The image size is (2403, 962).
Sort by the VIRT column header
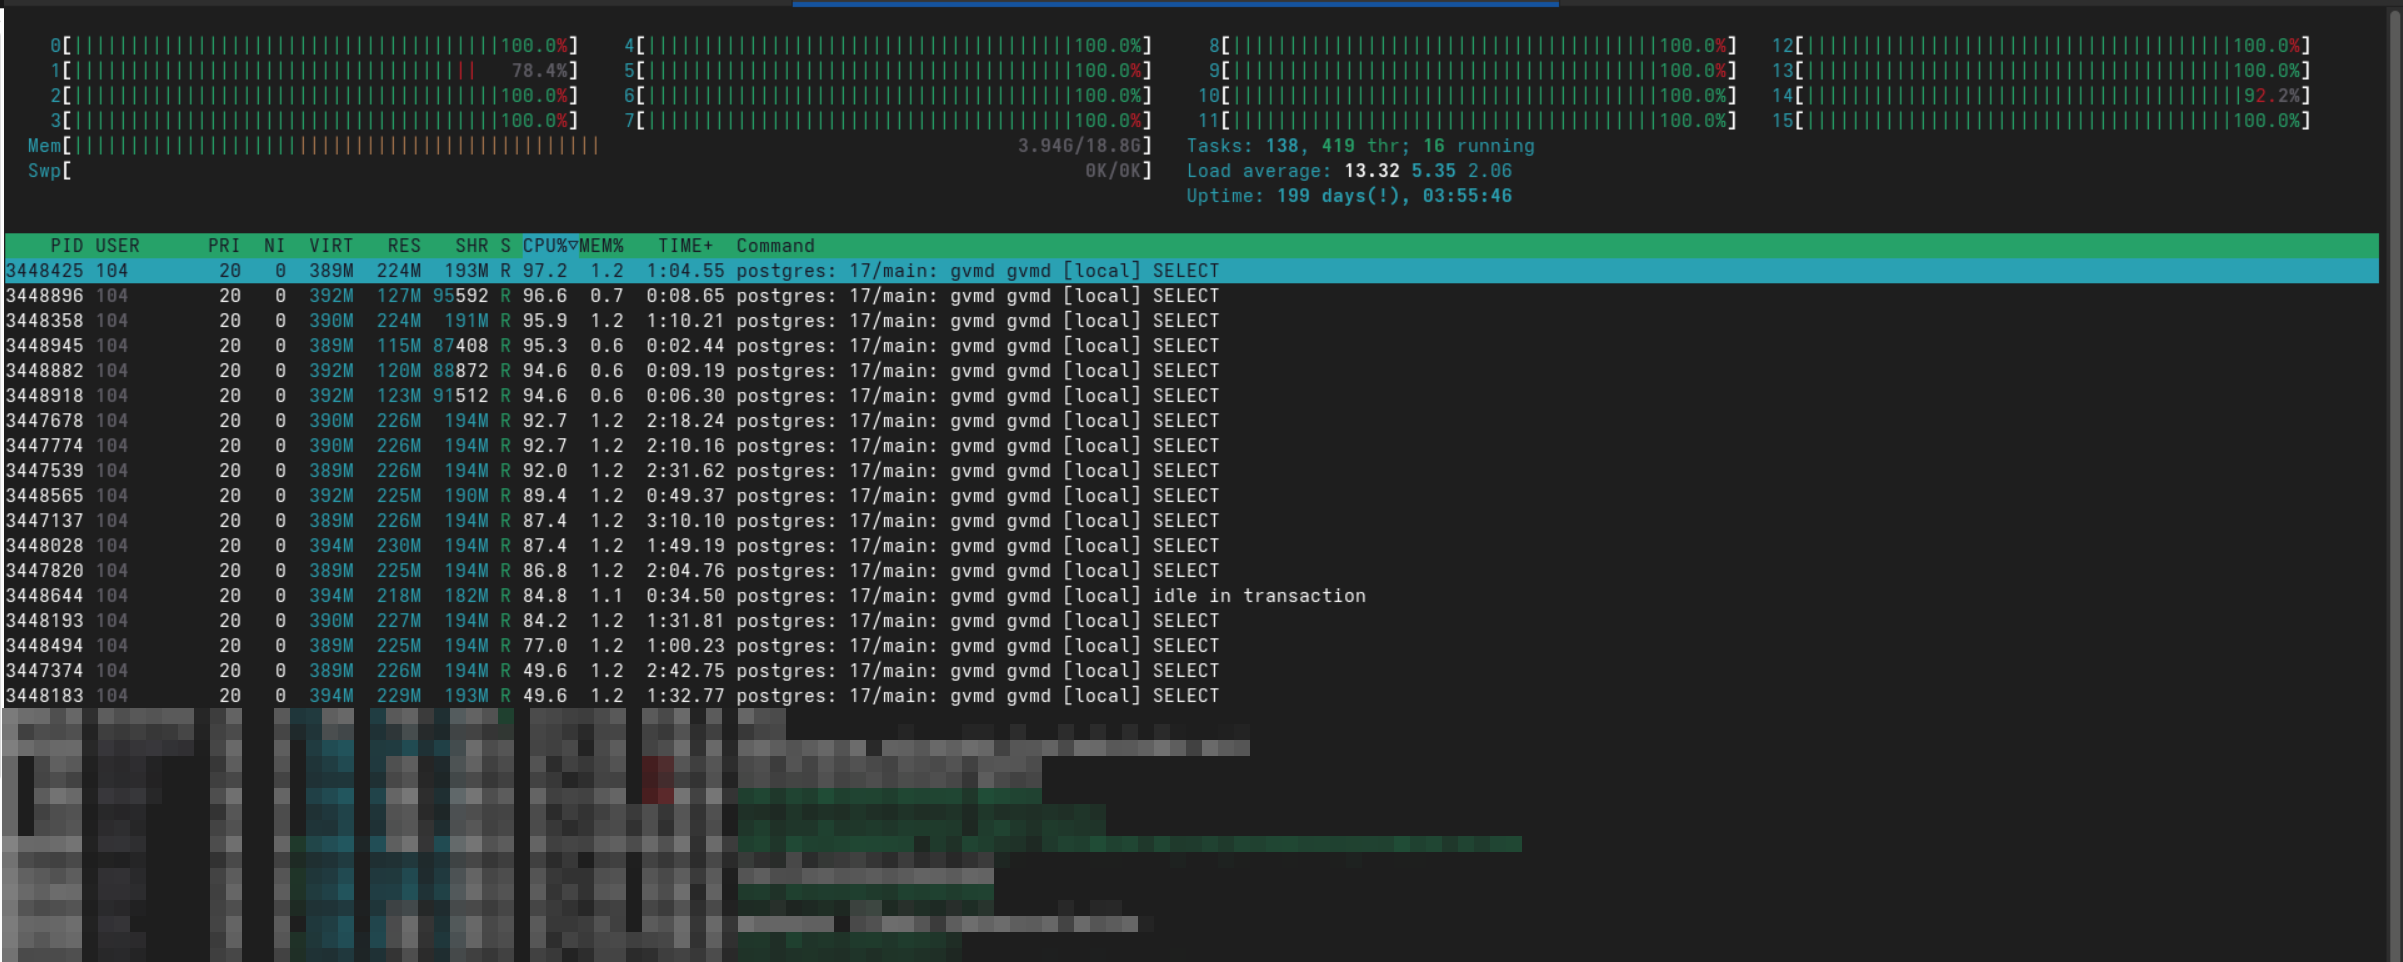(331, 246)
